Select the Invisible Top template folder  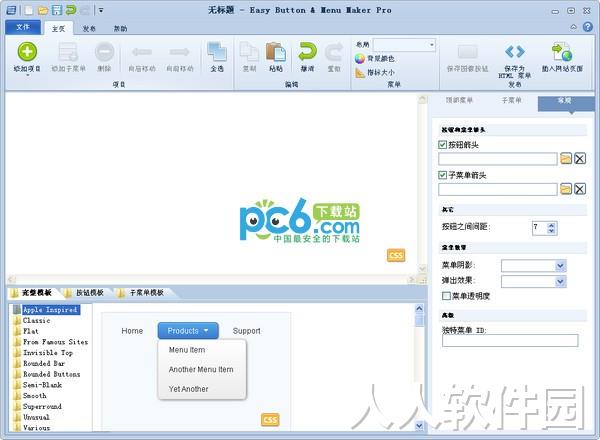(43, 352)
